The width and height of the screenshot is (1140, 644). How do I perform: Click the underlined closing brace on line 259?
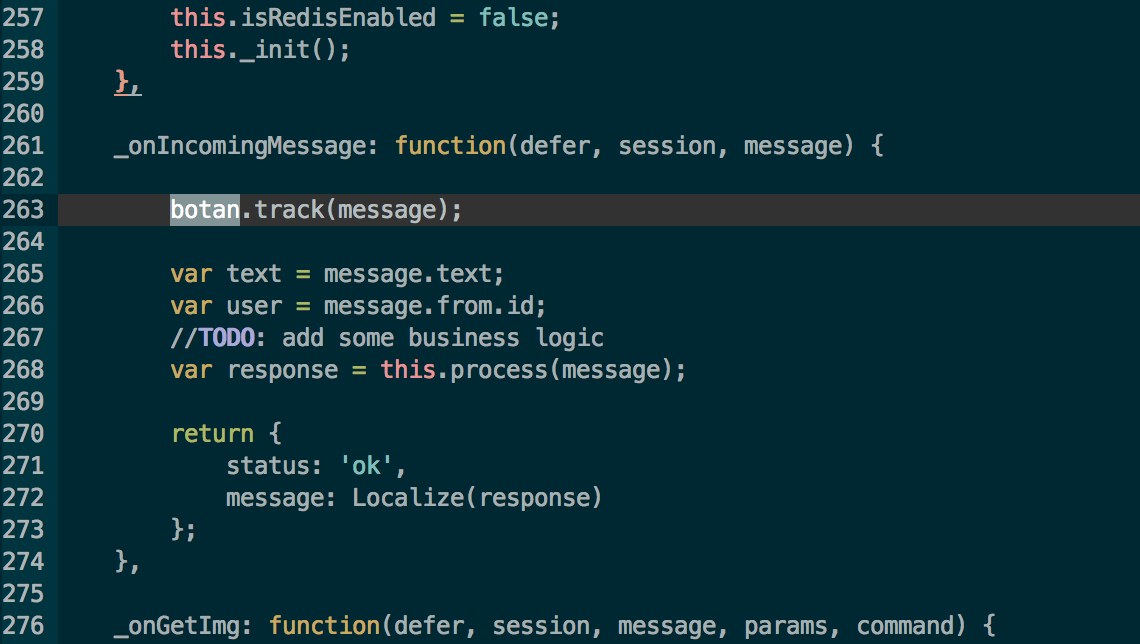coord(121,82)
